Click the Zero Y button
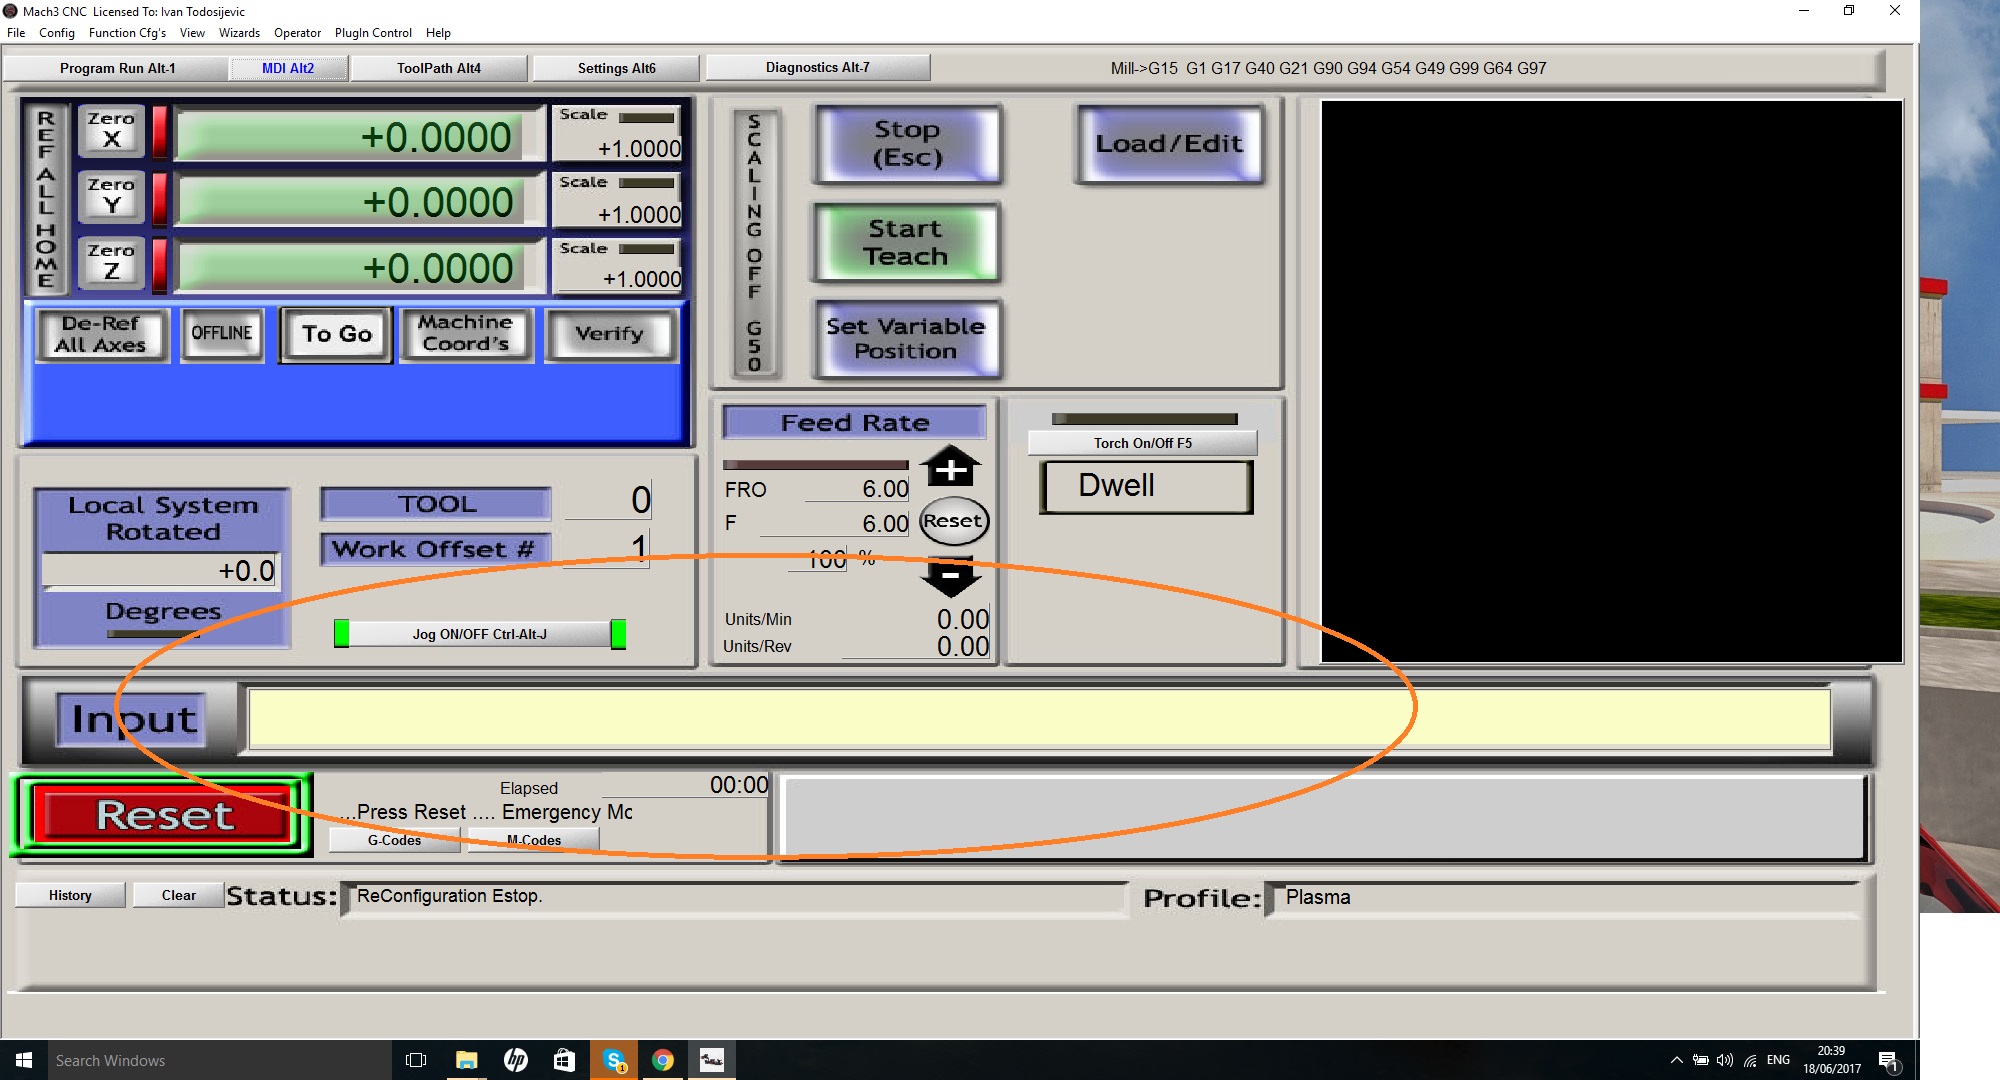The height and width of the screenshot is (1080, 2000). click(111, 196)
